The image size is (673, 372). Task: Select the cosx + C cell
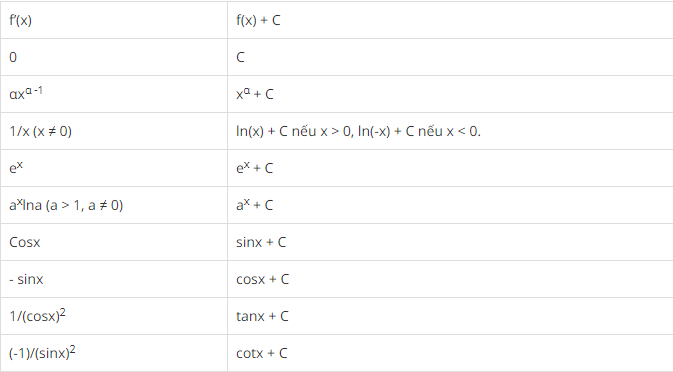coord(450,279)
